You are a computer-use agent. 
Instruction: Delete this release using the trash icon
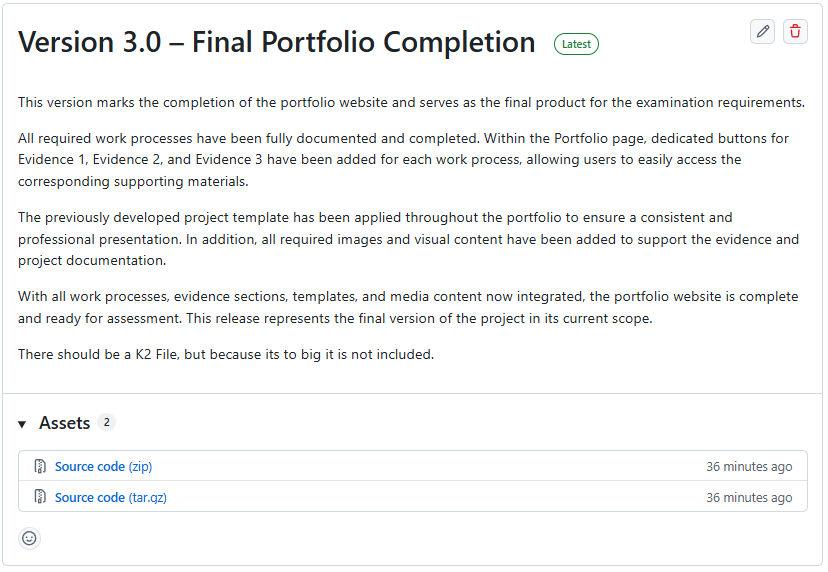(x=795, y=32)
